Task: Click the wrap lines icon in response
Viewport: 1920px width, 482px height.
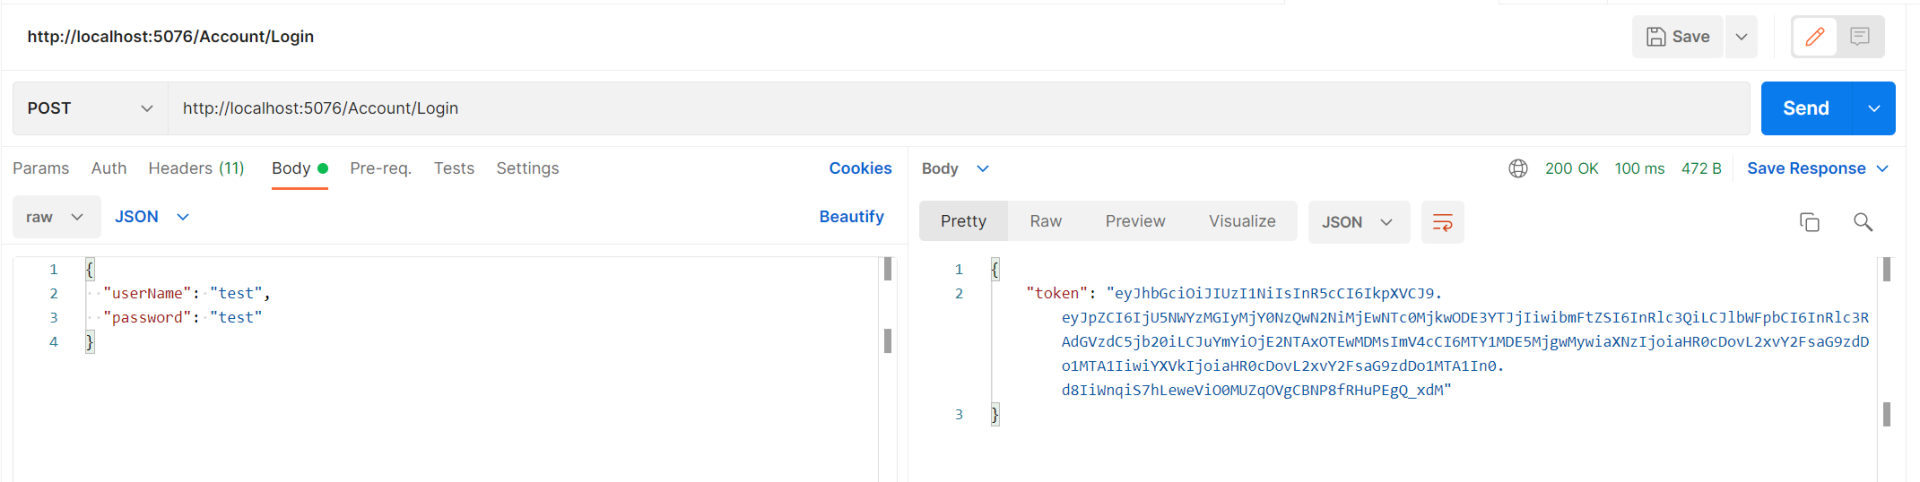Action: pyautogui.click(x=1442, y=222)
